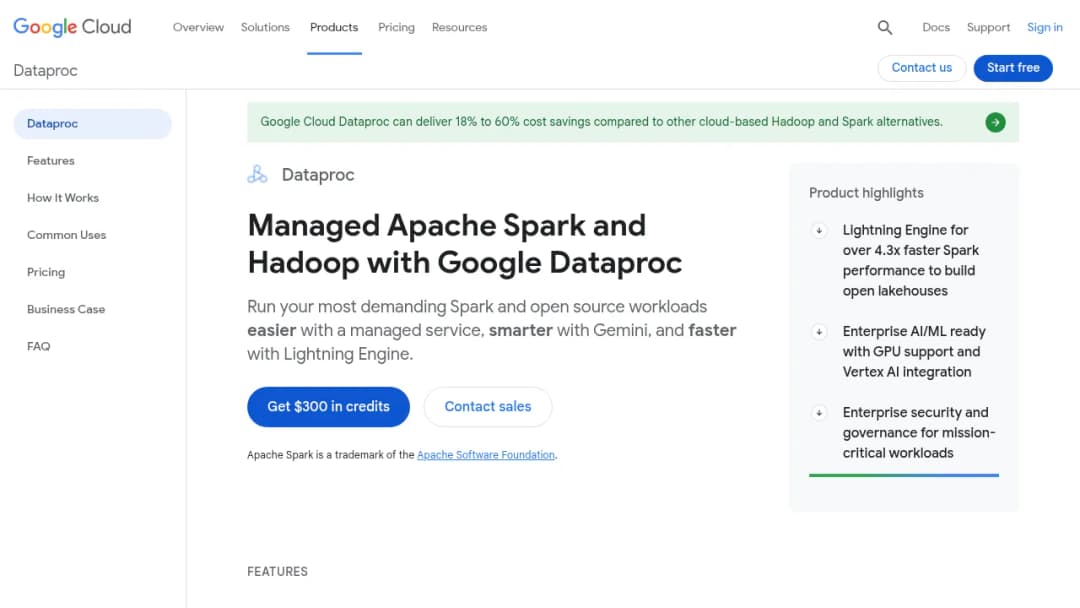Go to the Pricing top nav item
Viewport: 1080px width, 608px height.
396,28
